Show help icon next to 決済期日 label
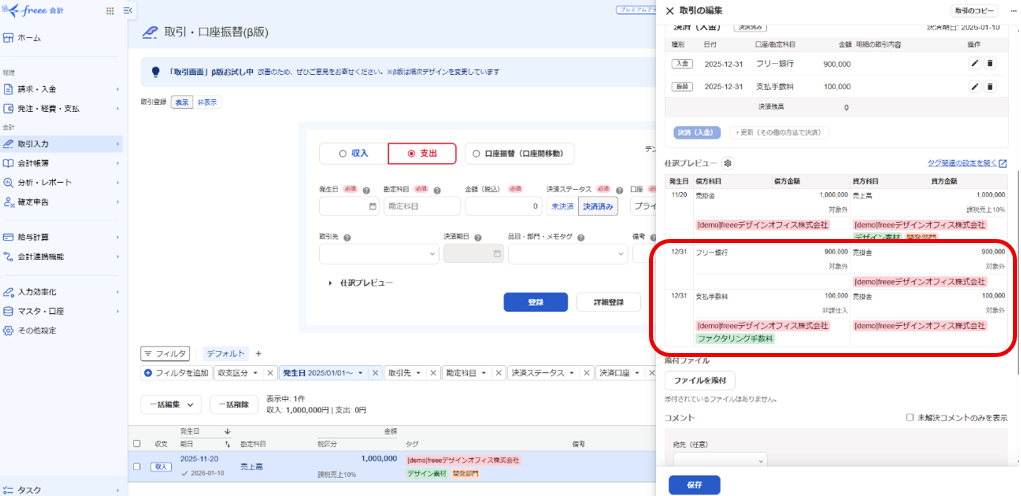Image resolution: width=1021 pixels, height=496 pixels. click(477, 238)
